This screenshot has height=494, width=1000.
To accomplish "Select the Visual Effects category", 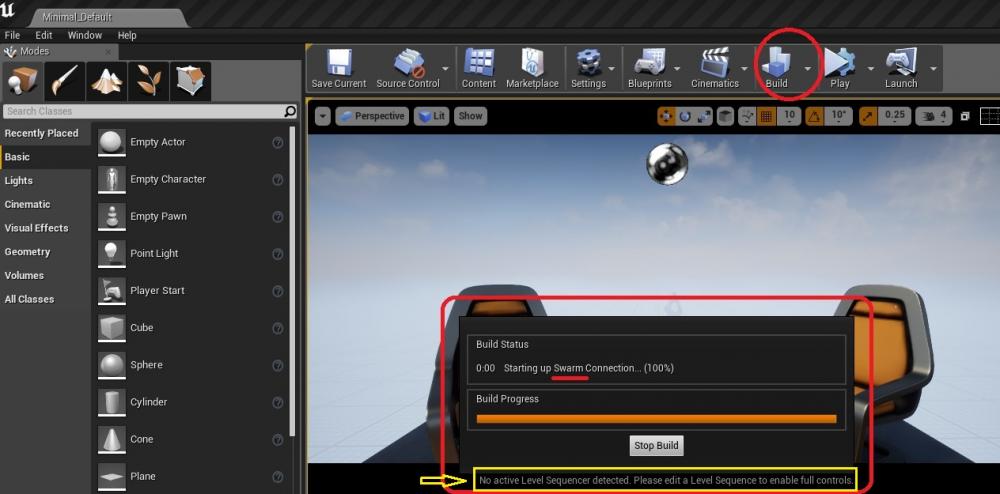I will pyautogui.click(x=45, y=228).
